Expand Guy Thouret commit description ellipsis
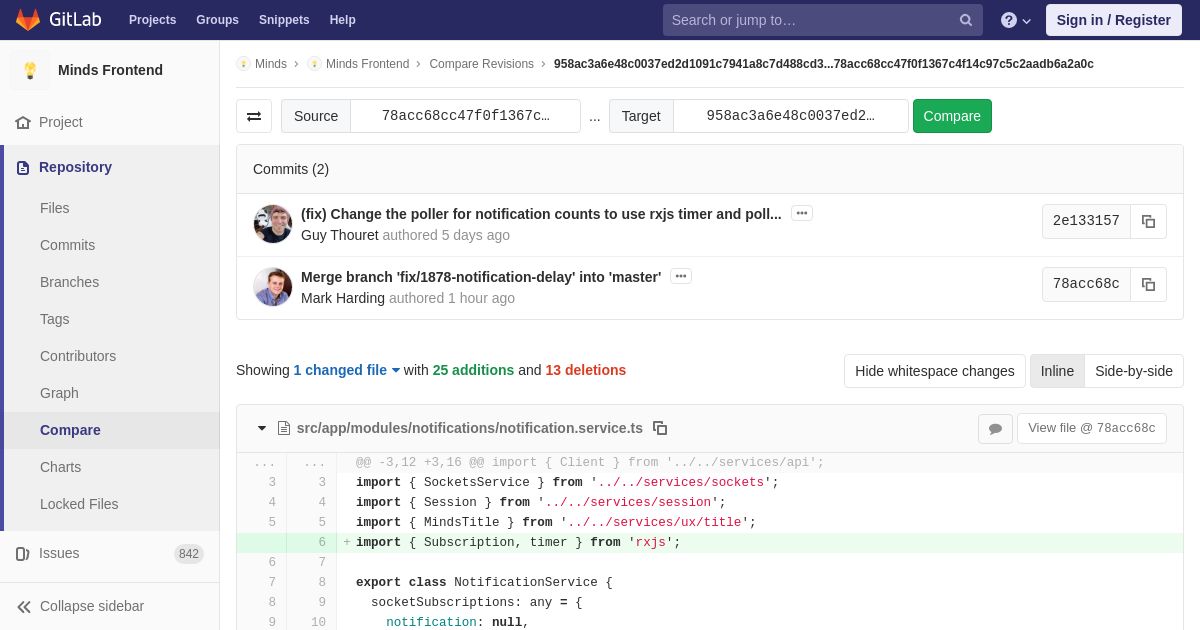This screenshot has width=1200, height=630. click(x=801, y=213)
